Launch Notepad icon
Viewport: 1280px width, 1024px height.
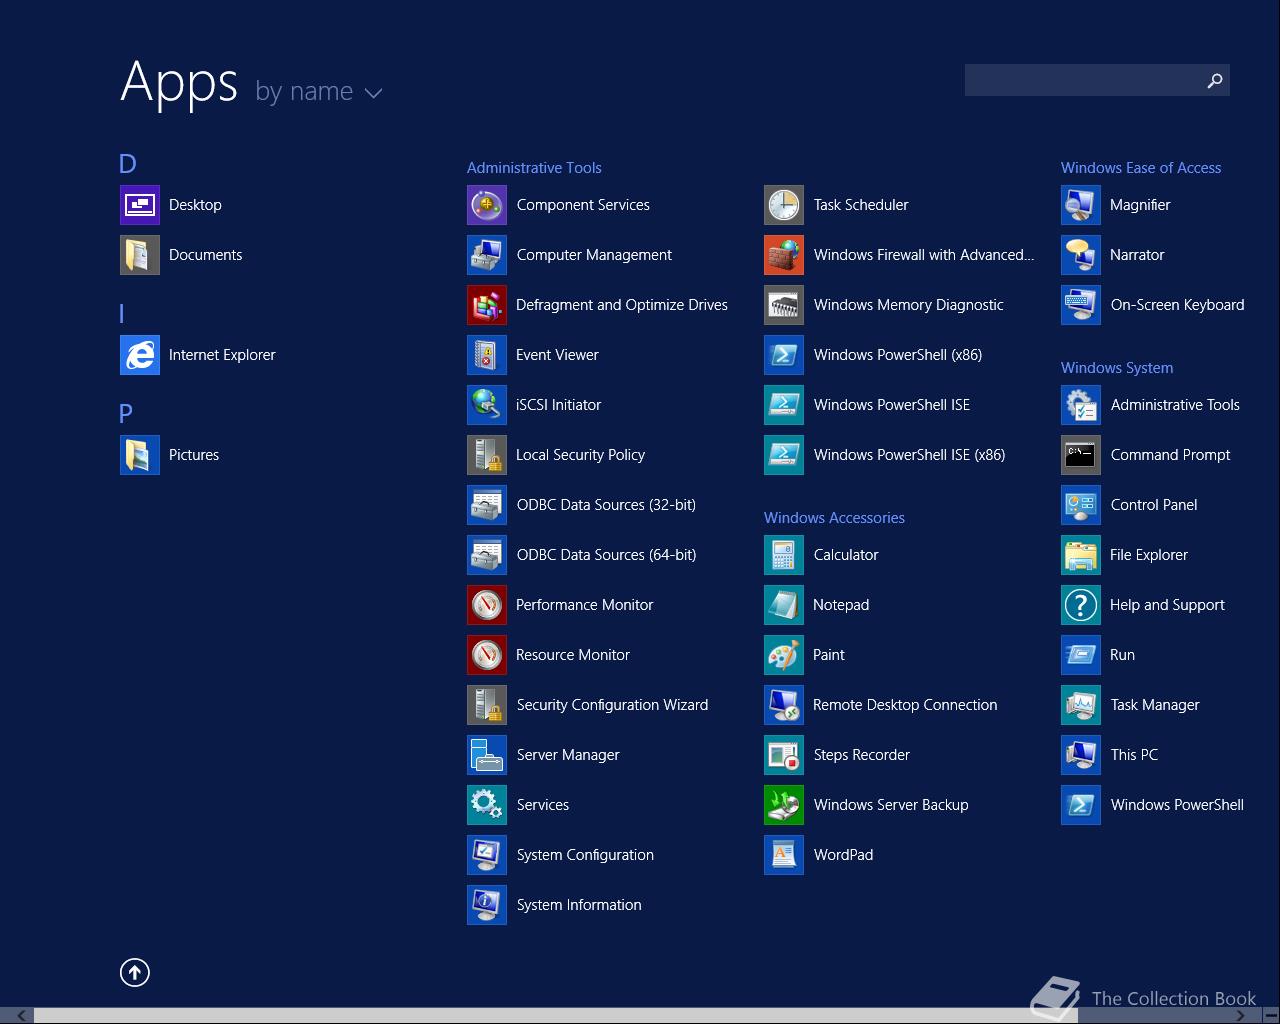tap(784, 605)
